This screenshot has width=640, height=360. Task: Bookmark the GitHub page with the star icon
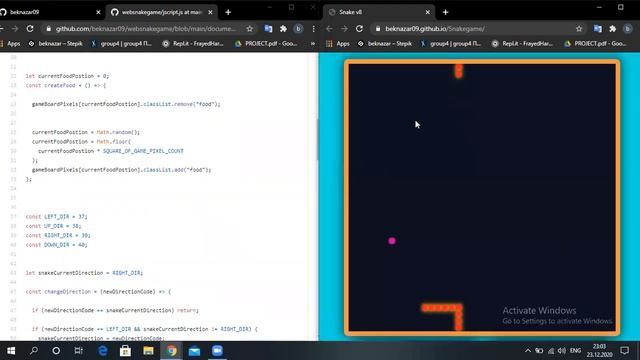(x=249, y=29)
